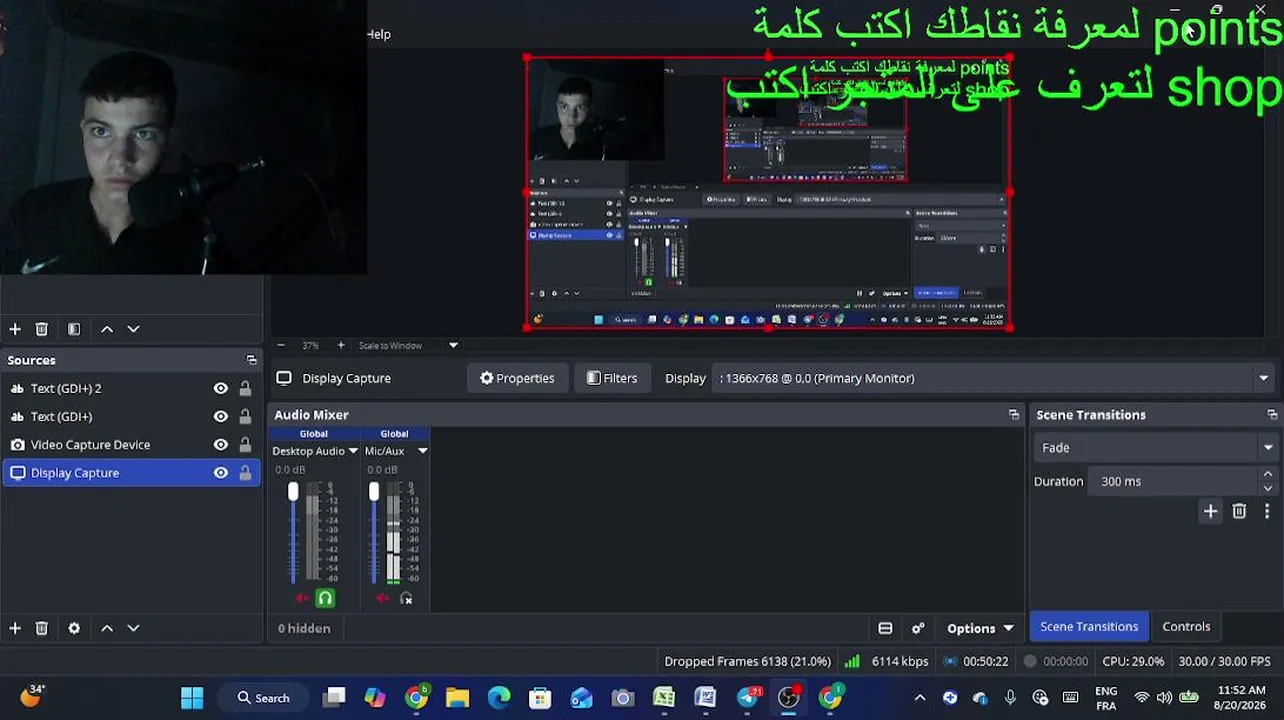This screenshot has width=1284, height=720.
Task: Move the scene down with the down arrow below the webcam preview
Action: (133, 329)
